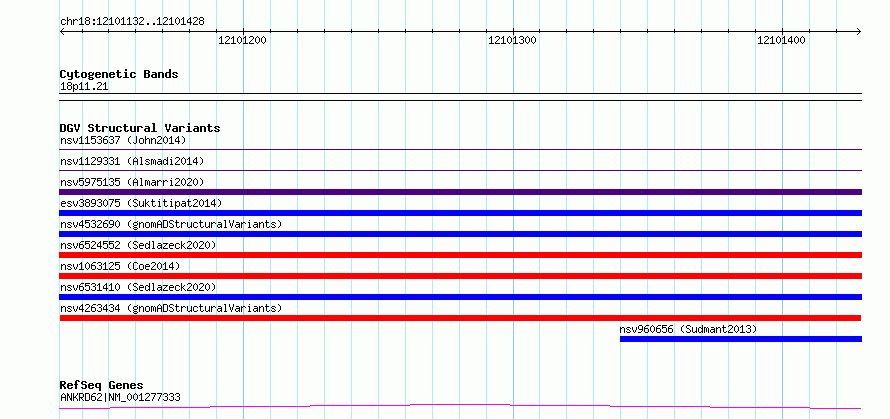Open variant nsv1153637 (John2014) label
890x419 pixels.
(x=123, y=140)
